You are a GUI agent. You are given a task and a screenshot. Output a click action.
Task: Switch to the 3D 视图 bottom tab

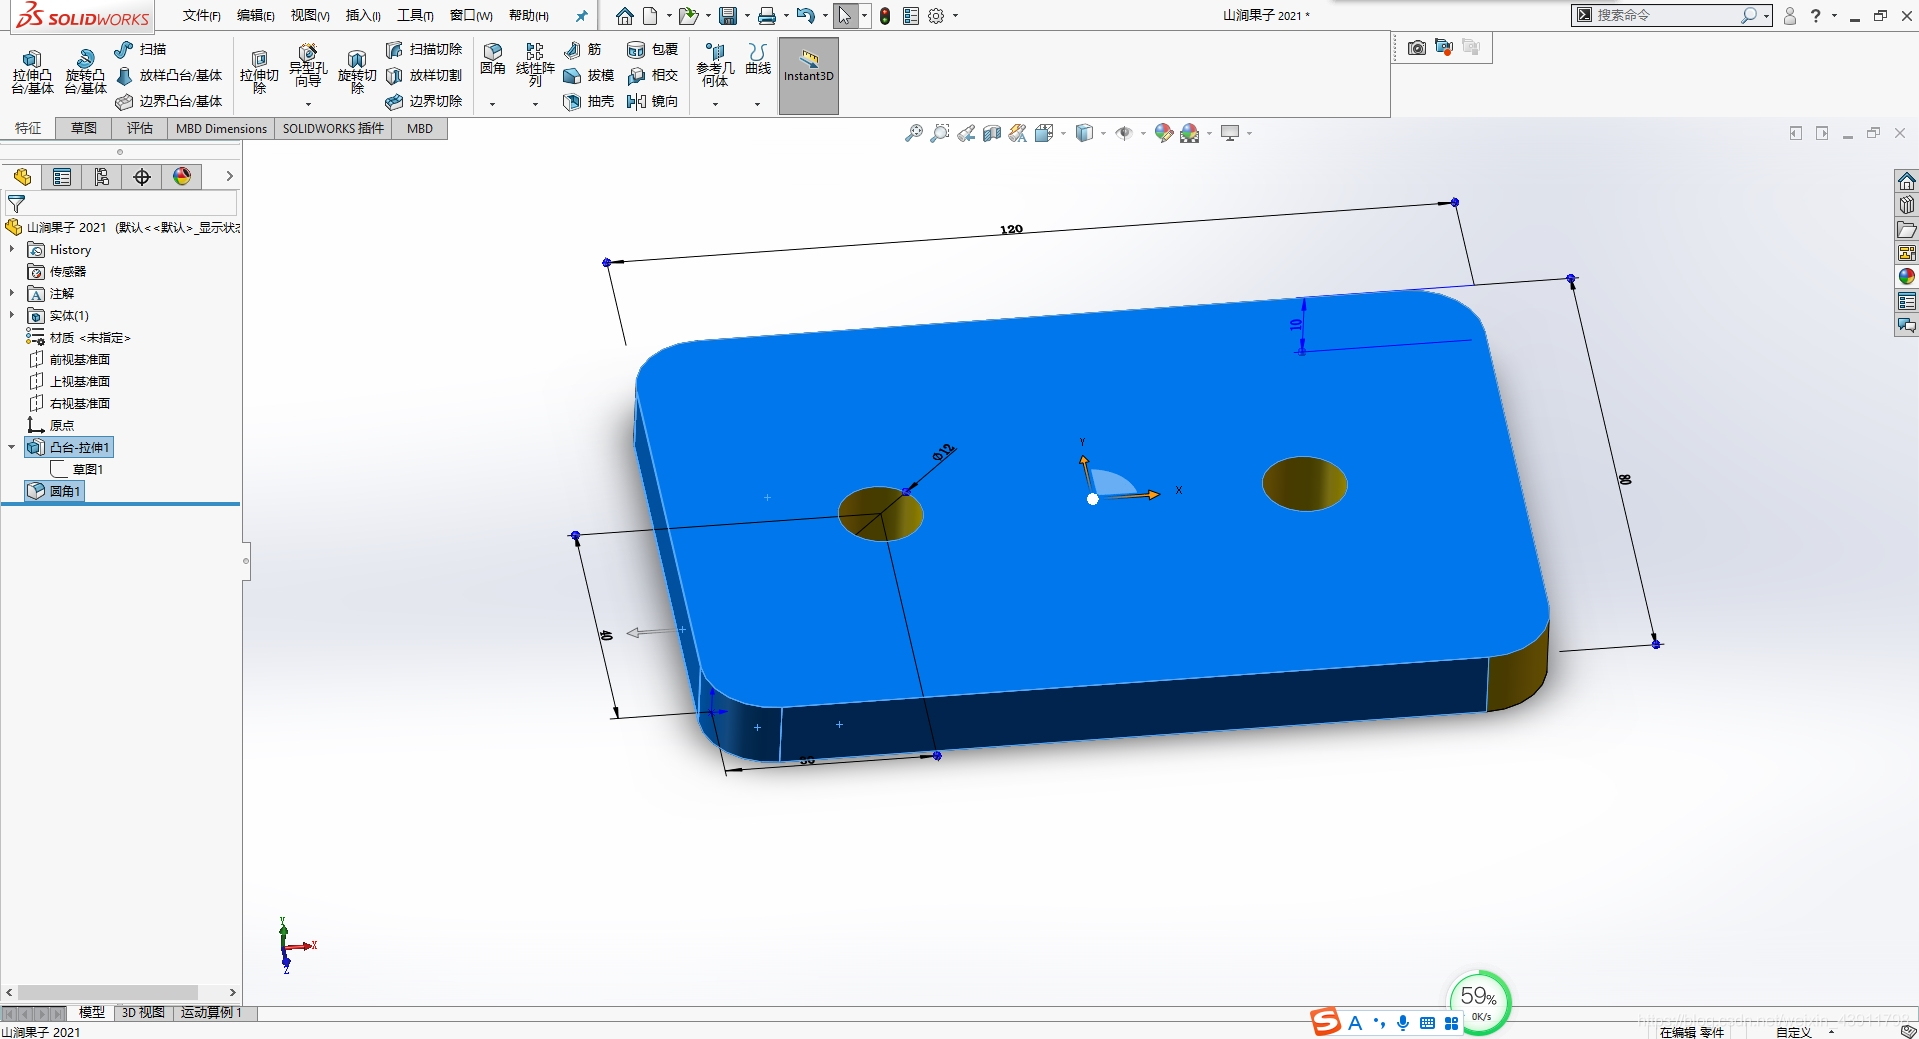[x=143, y=1012]
